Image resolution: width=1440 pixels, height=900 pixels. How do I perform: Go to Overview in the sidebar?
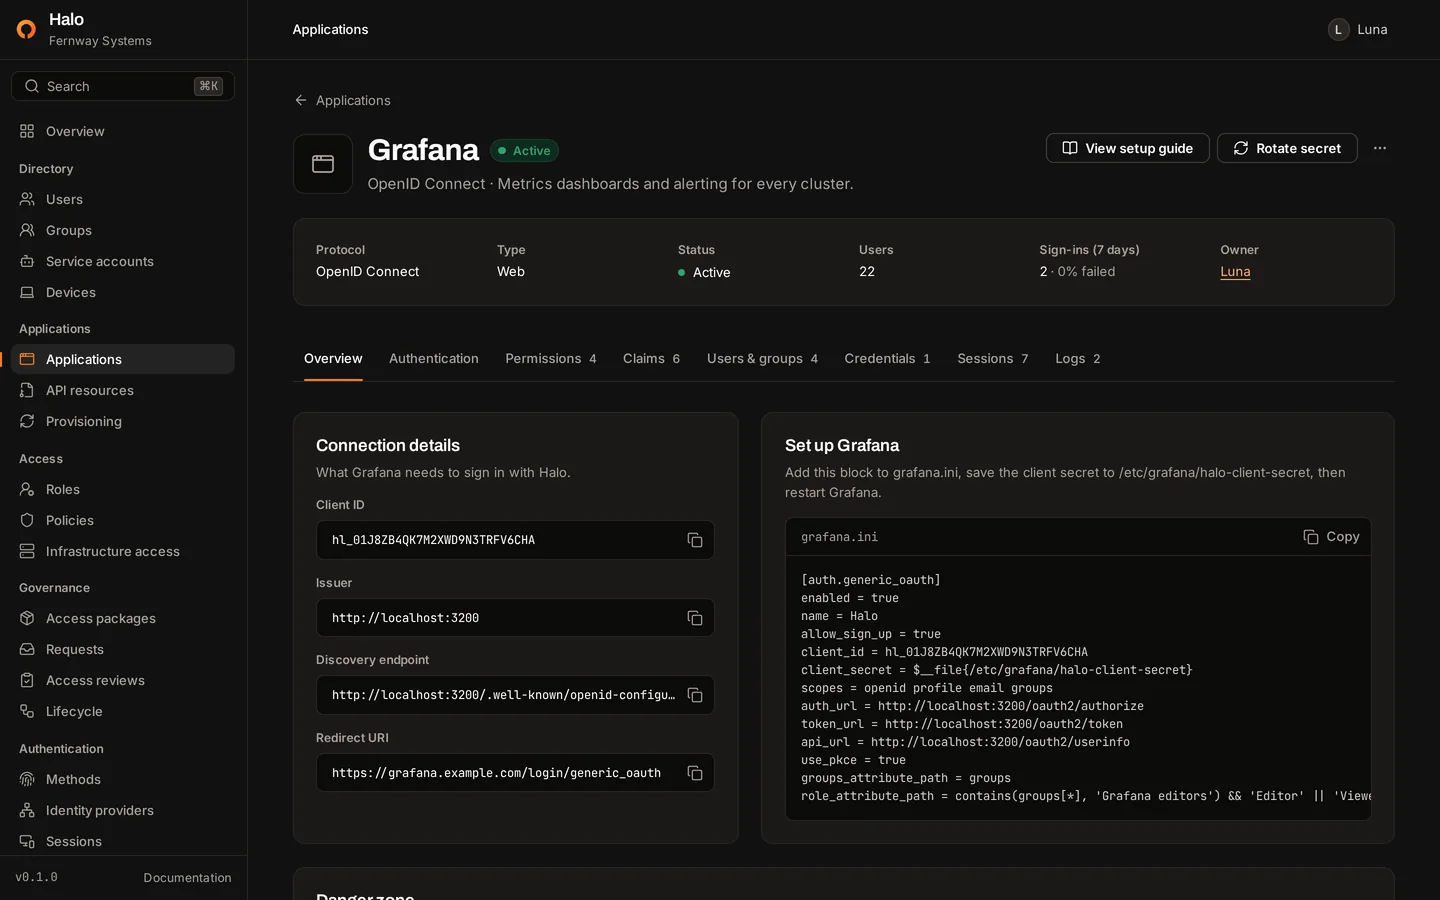(x=123, y=131)
